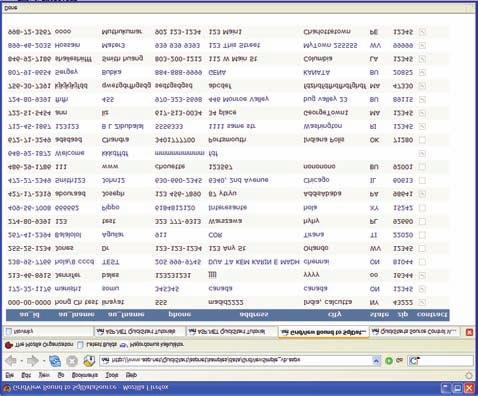Sort by the au_fname column header
Viewport: 478px width, 396px height.
point(126,314)
